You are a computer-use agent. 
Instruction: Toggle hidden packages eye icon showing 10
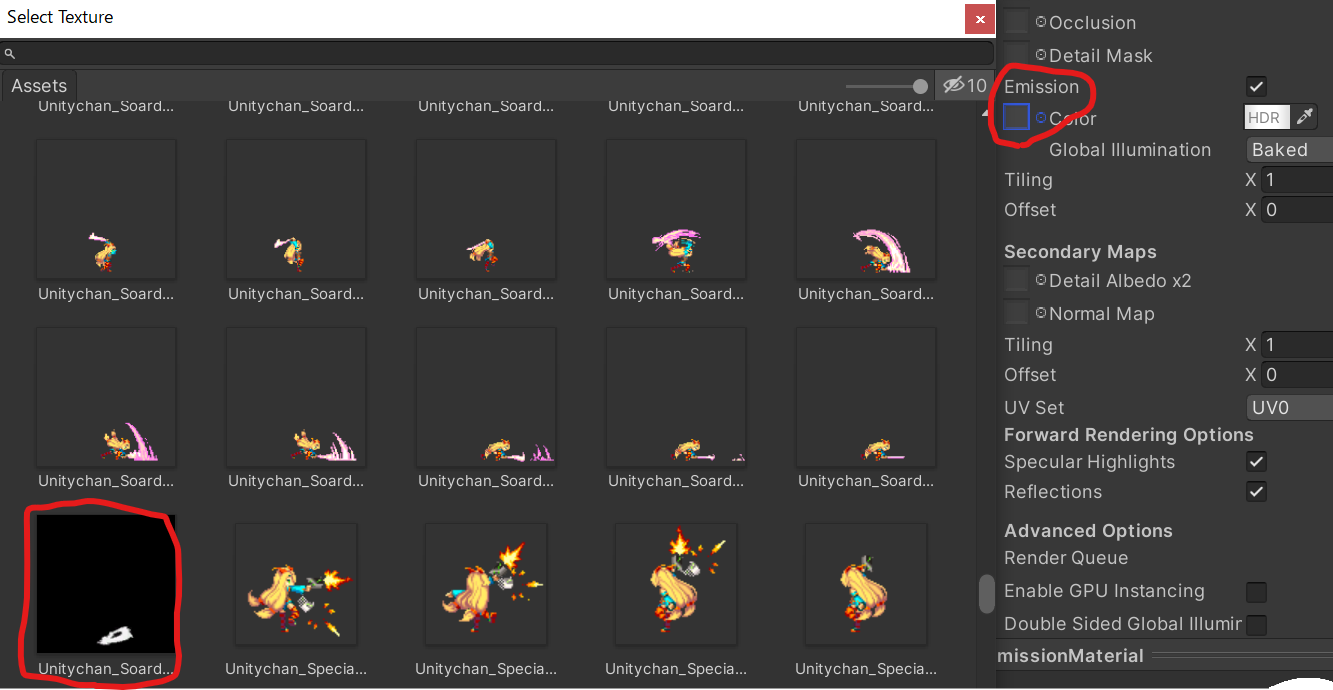(x=964, y=86)
